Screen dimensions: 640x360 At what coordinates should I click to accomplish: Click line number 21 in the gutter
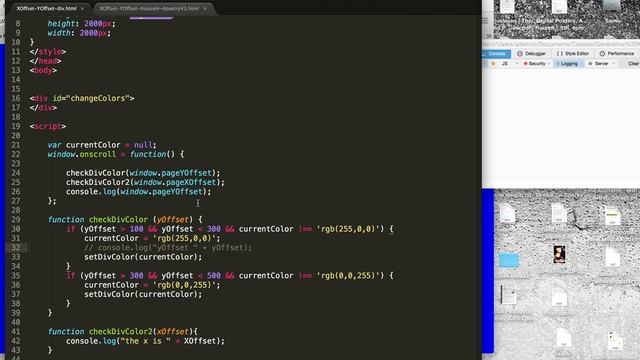coord(16,145)
